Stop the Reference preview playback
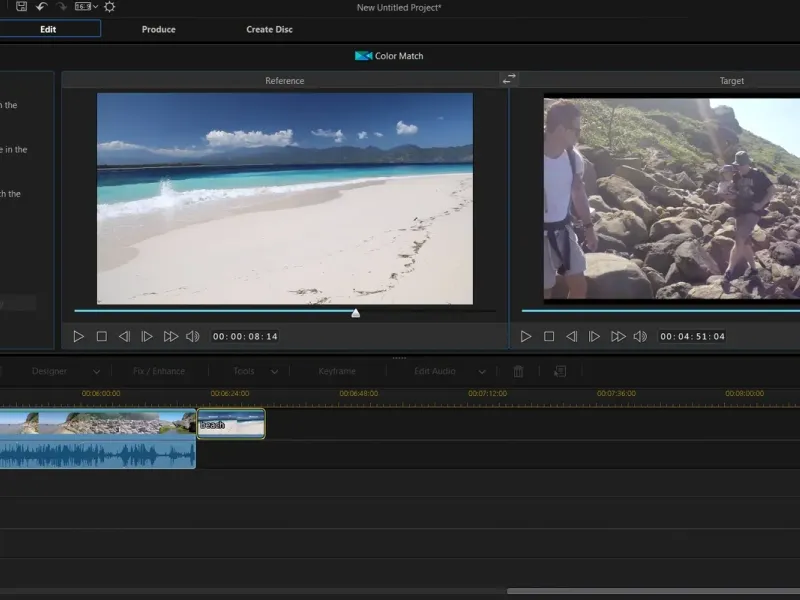 101,337
